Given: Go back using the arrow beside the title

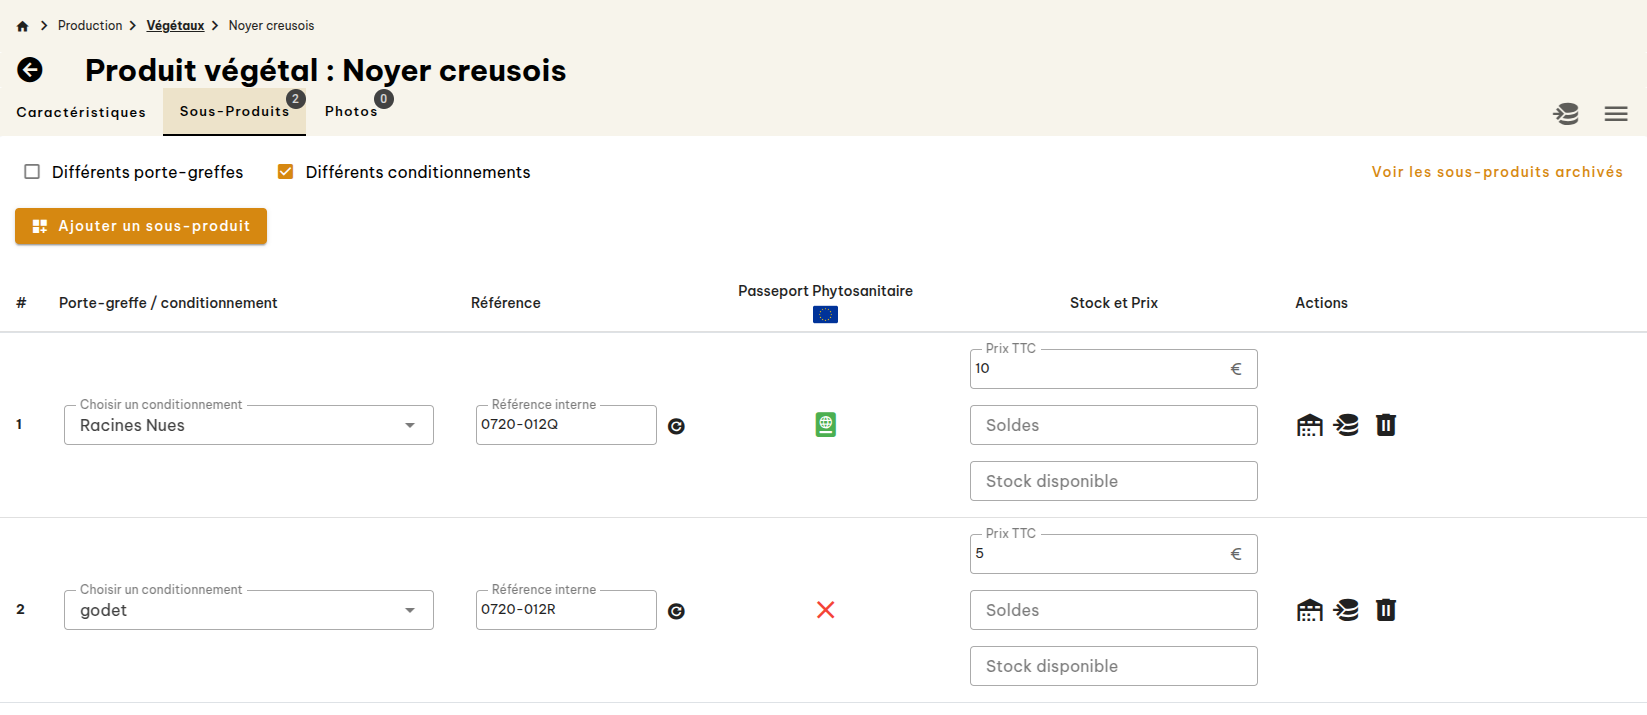Looking at the screenshot, I should [x=30, y=70].
